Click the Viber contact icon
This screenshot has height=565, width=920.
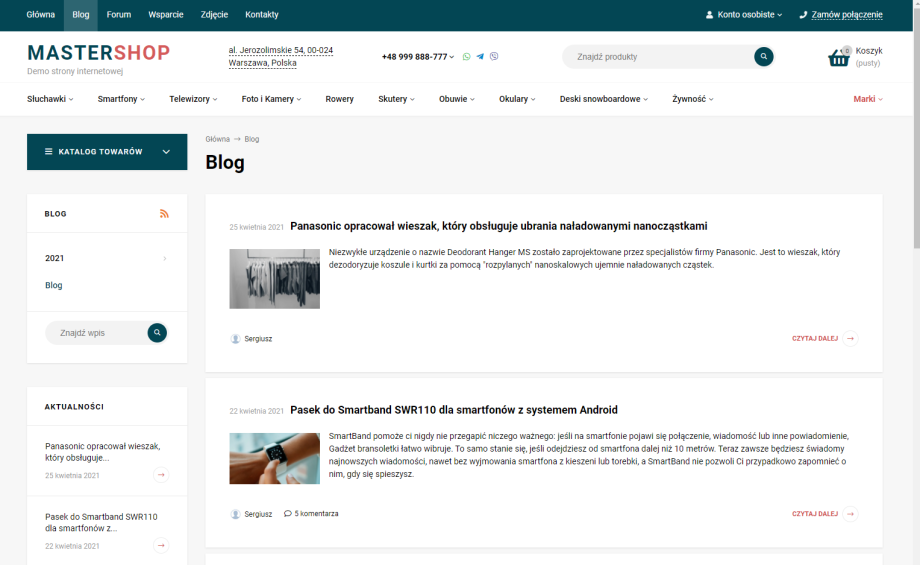point(494,57)
